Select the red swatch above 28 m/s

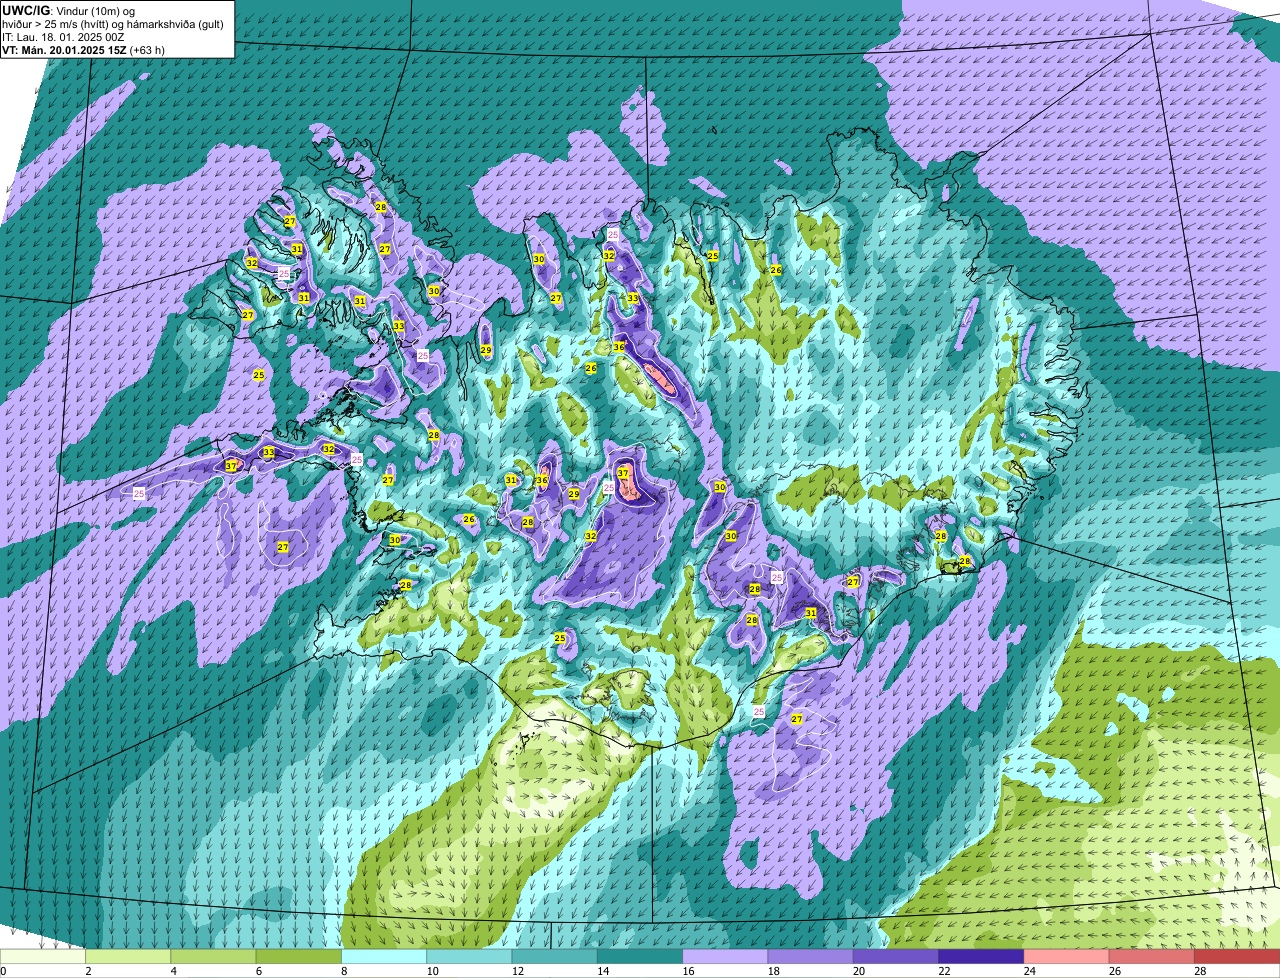coord(1237,957)
